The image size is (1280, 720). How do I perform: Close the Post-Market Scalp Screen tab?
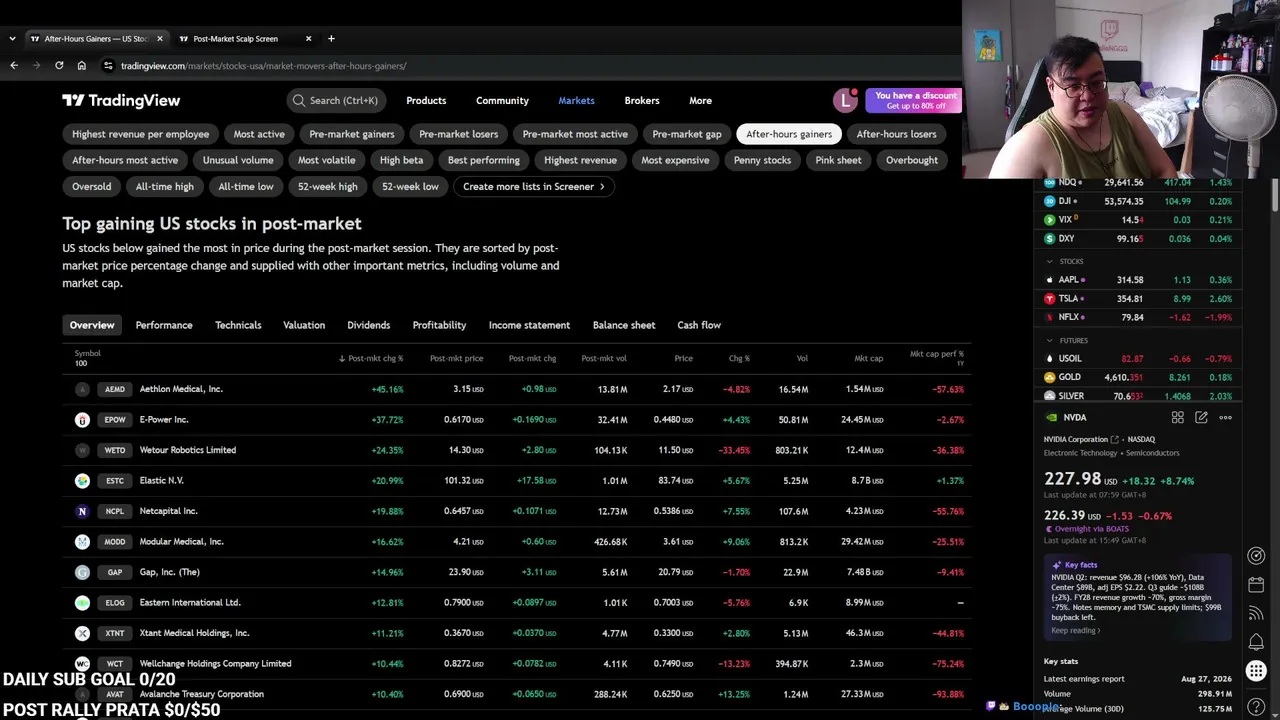tap(308, 38)
